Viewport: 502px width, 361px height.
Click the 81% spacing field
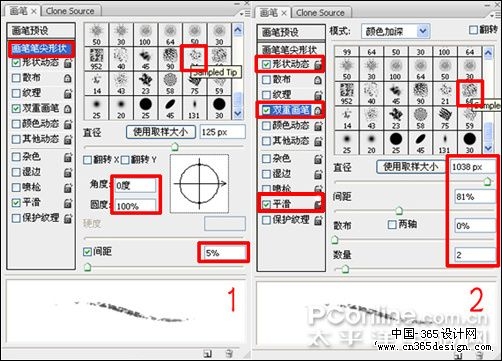(x=475, y=197)
